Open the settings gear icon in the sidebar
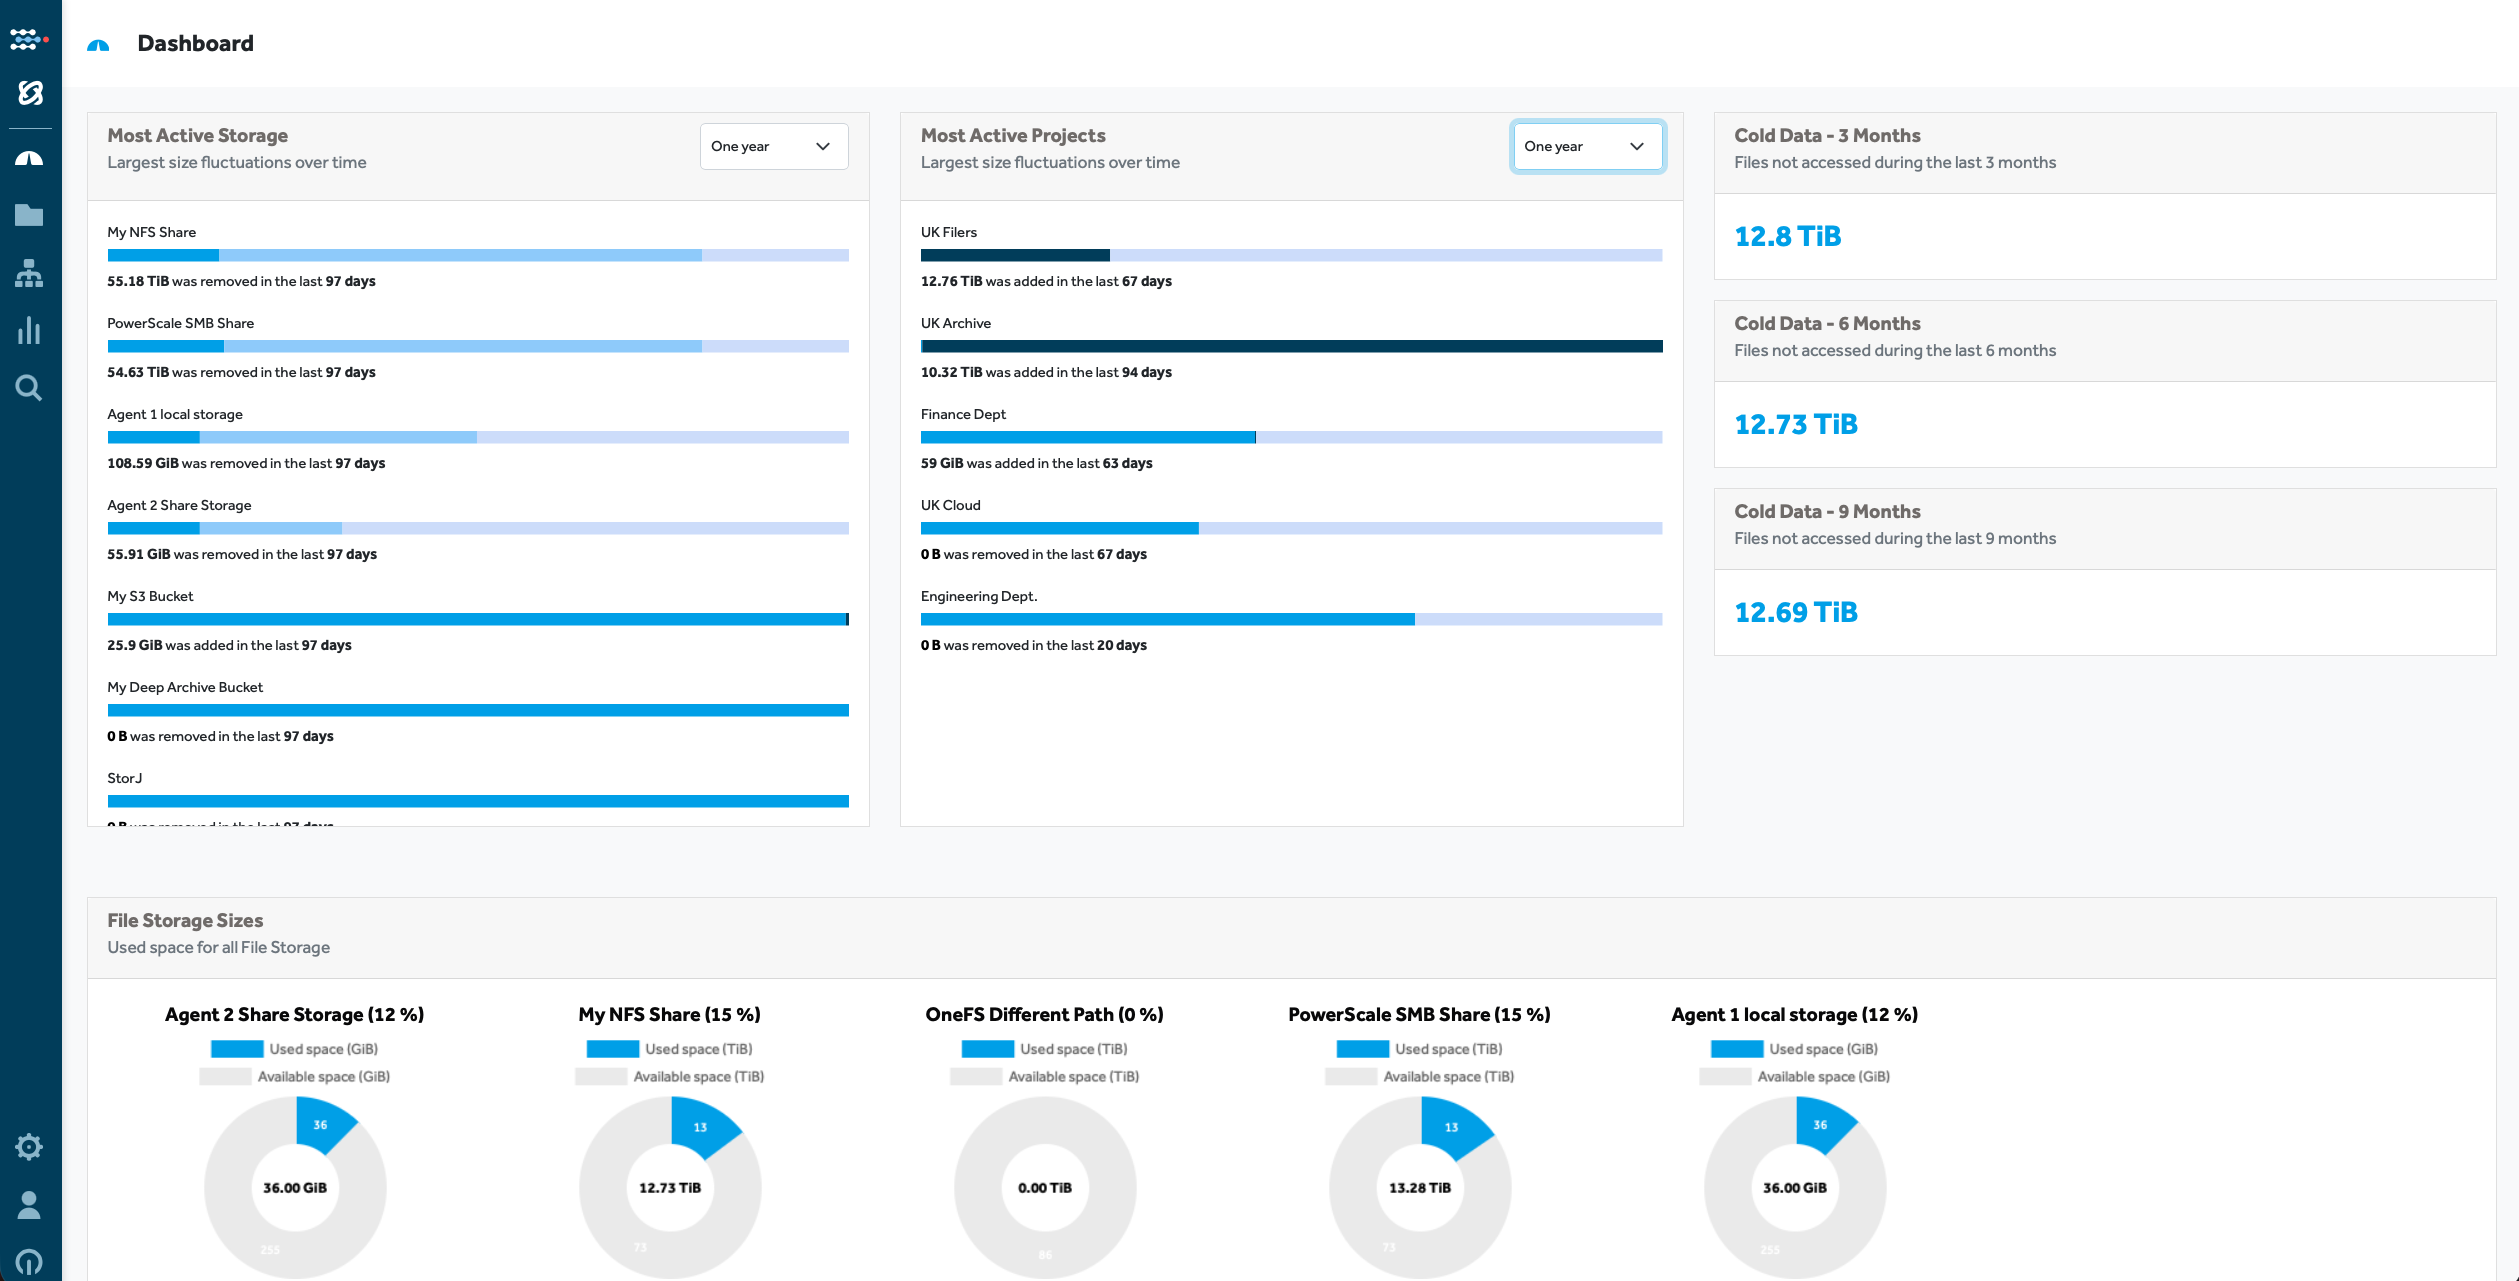The image size is (2519, 1281). click(29, 1147)
